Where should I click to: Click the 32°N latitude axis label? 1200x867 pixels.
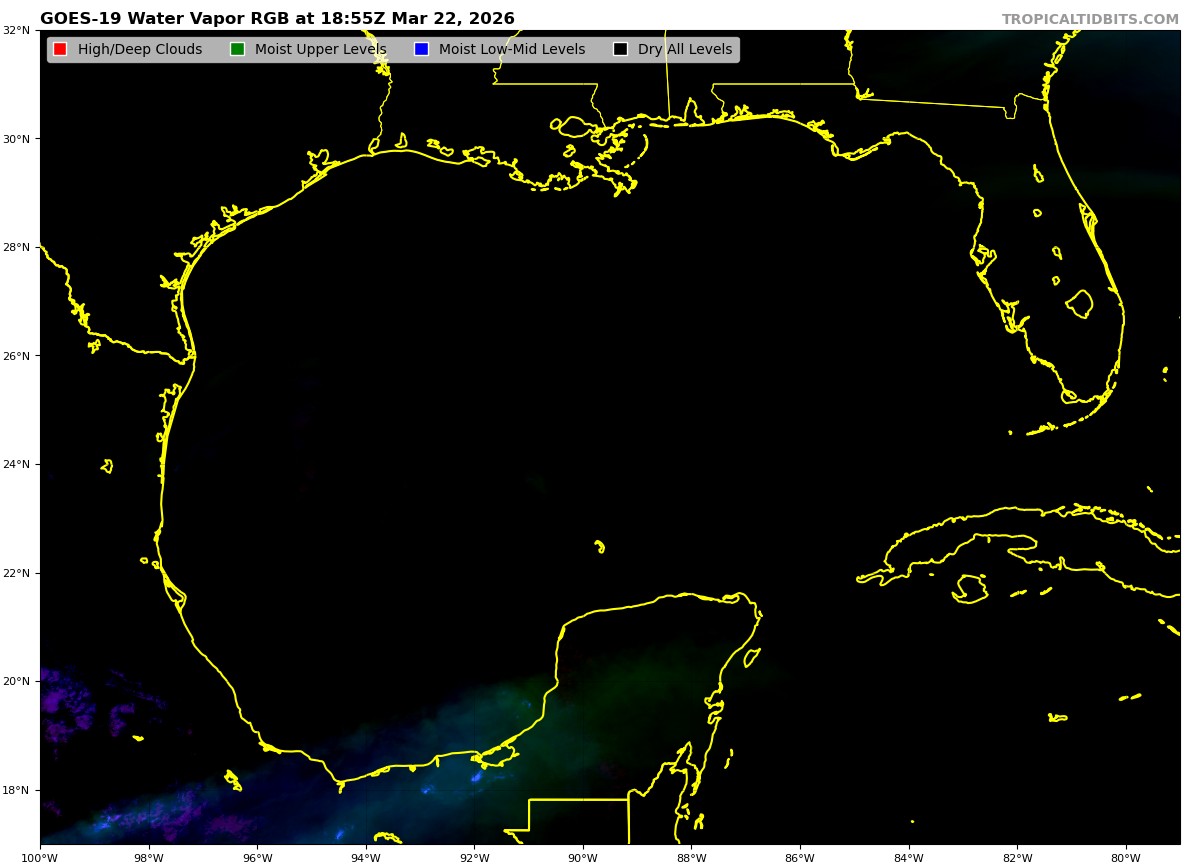click(19, 30)
